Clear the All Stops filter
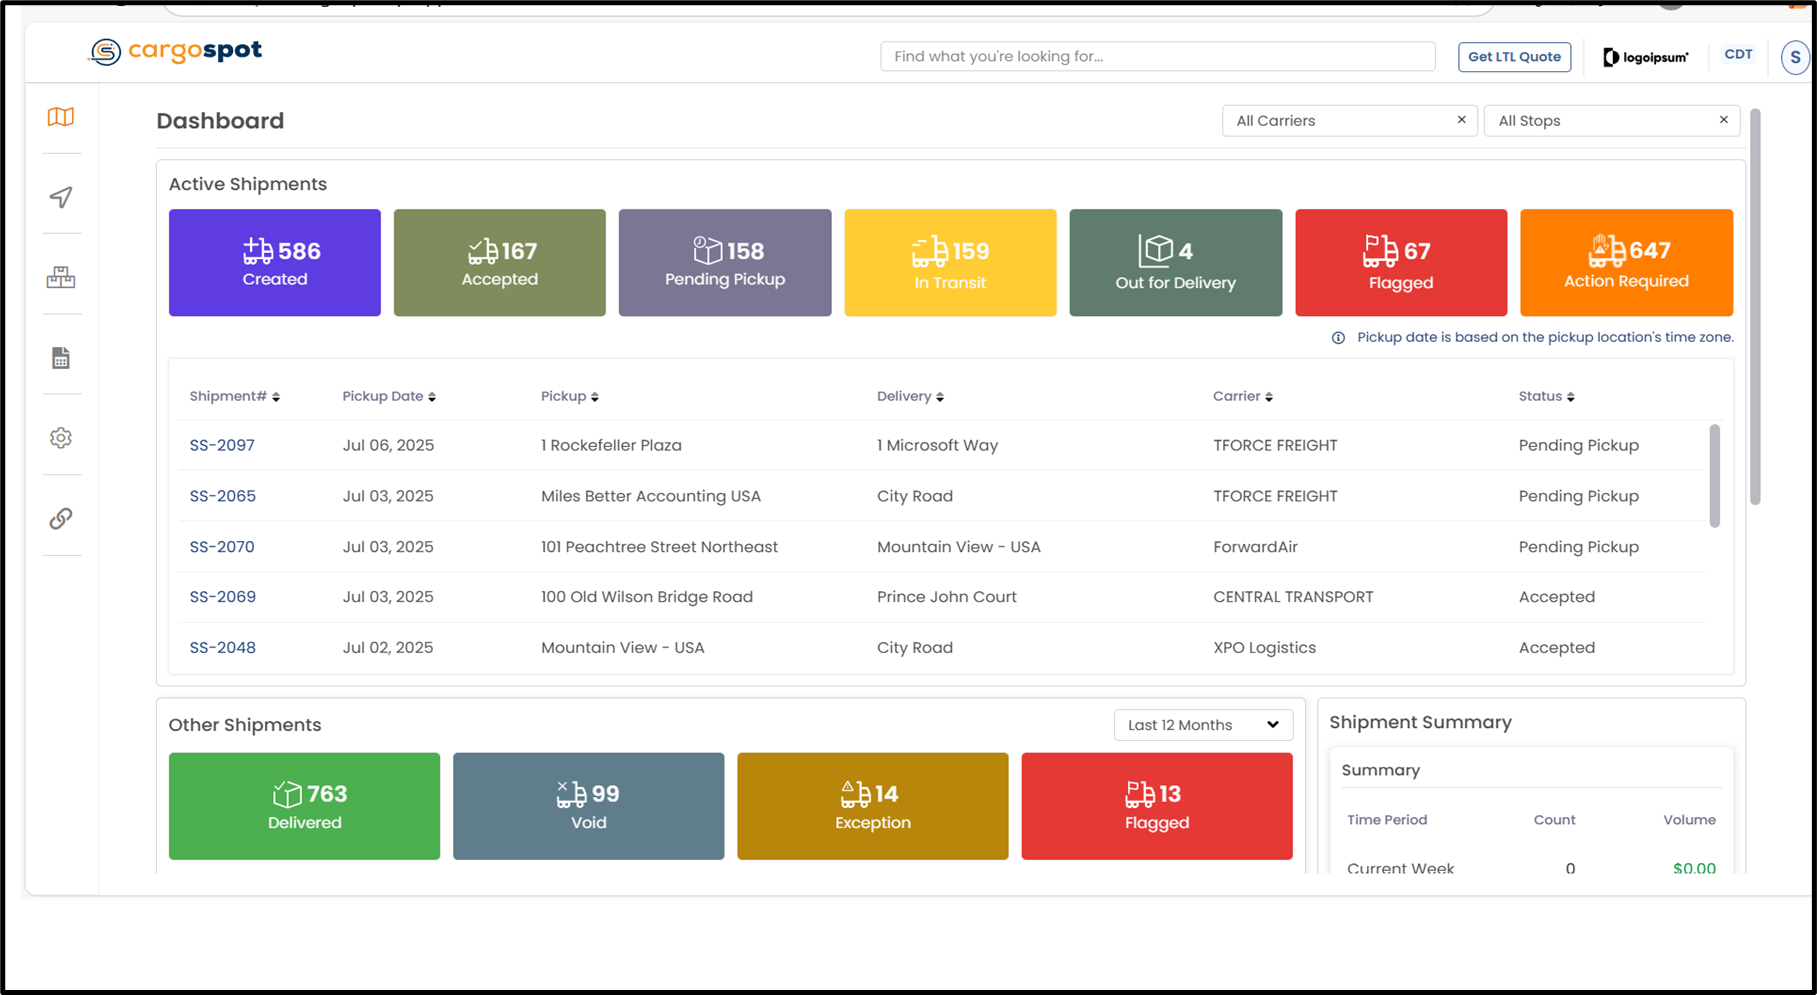Screen dimensions: 1817x995 tap(1723, 120)
